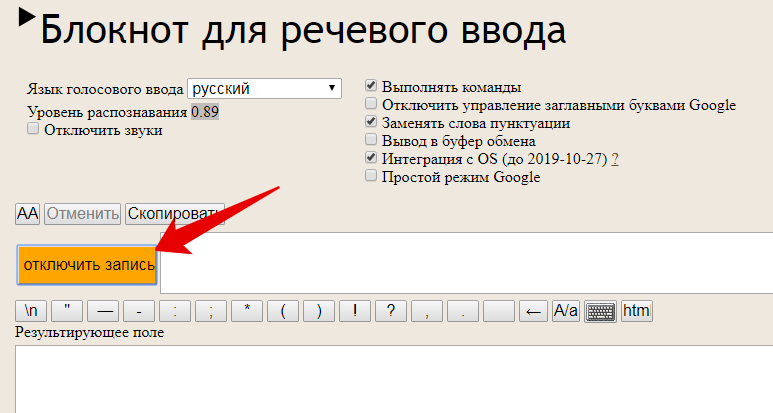Click the blank space button

[499, 311]
